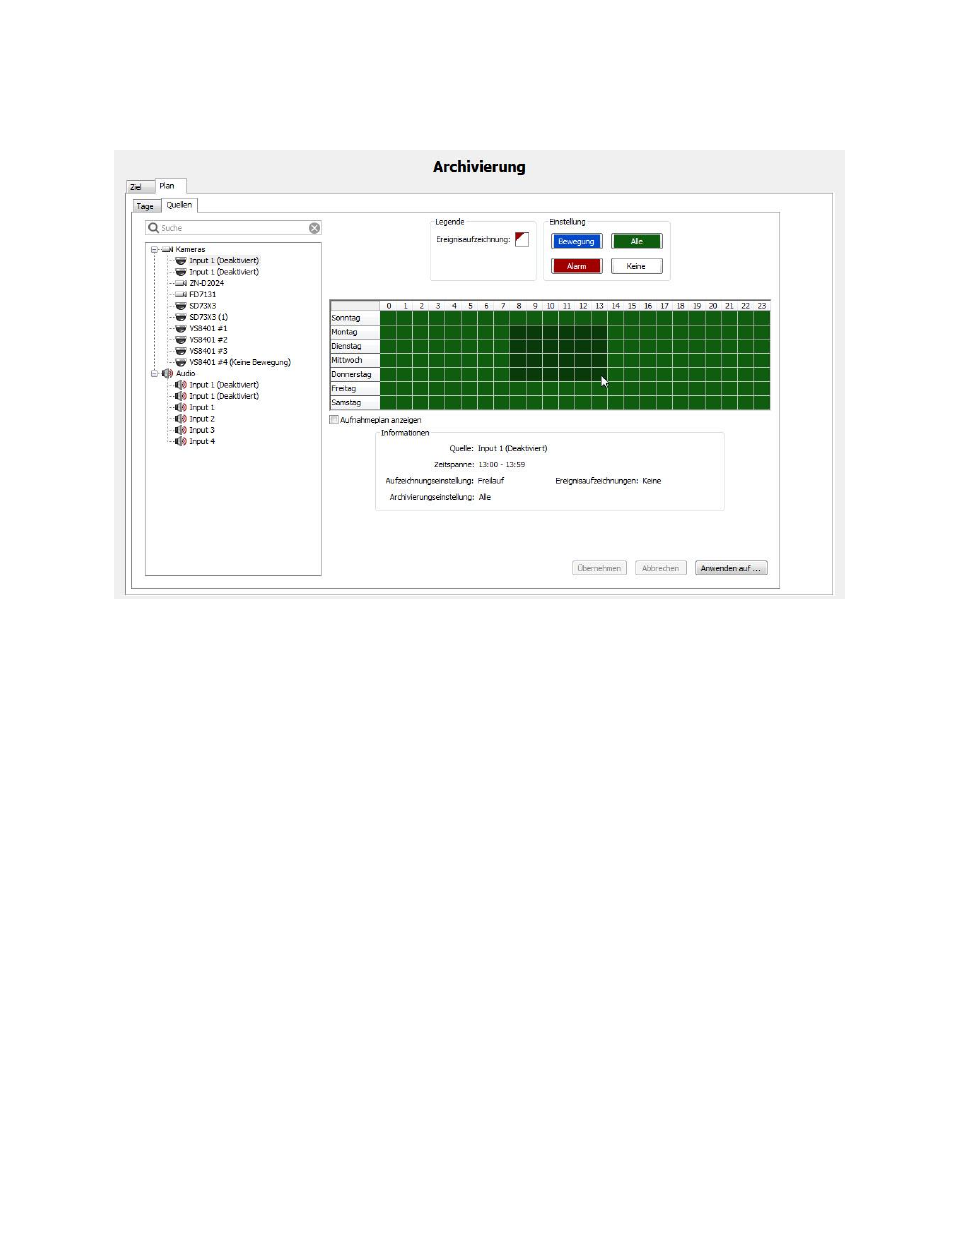Select the Sonntag row header
Image resolution: width=954 pixels, height=1235 pixels.
click(355, 318)
